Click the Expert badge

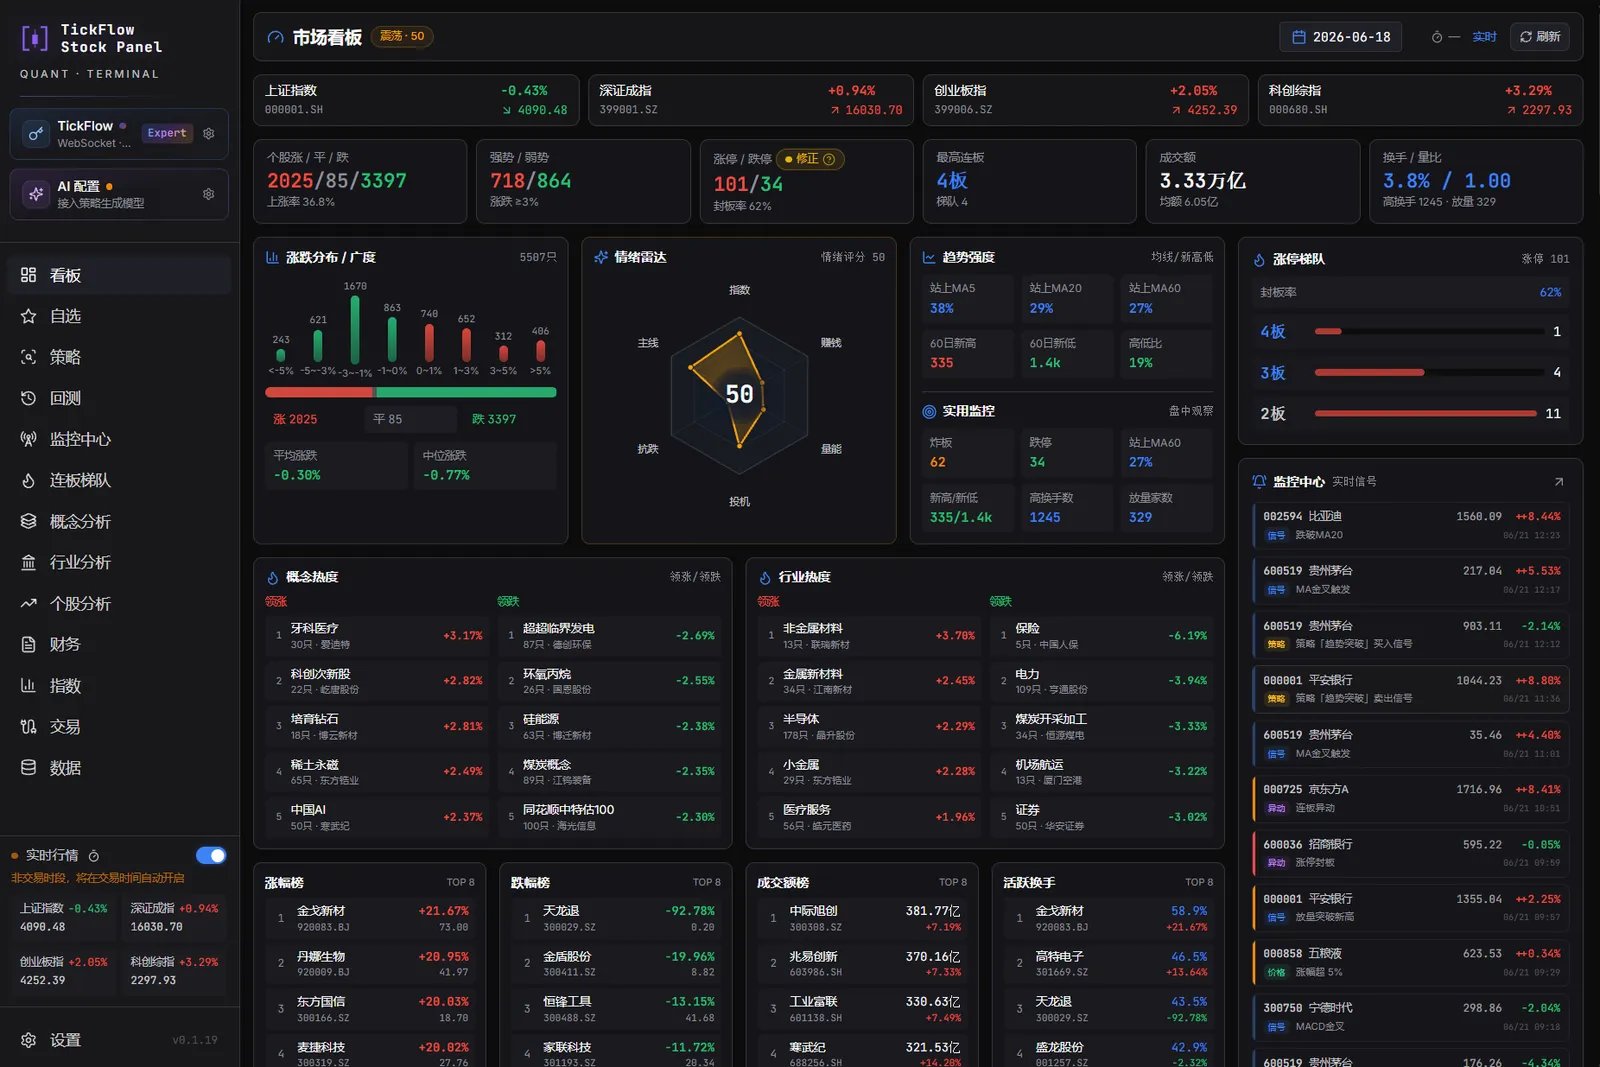(x=167, y=133)
